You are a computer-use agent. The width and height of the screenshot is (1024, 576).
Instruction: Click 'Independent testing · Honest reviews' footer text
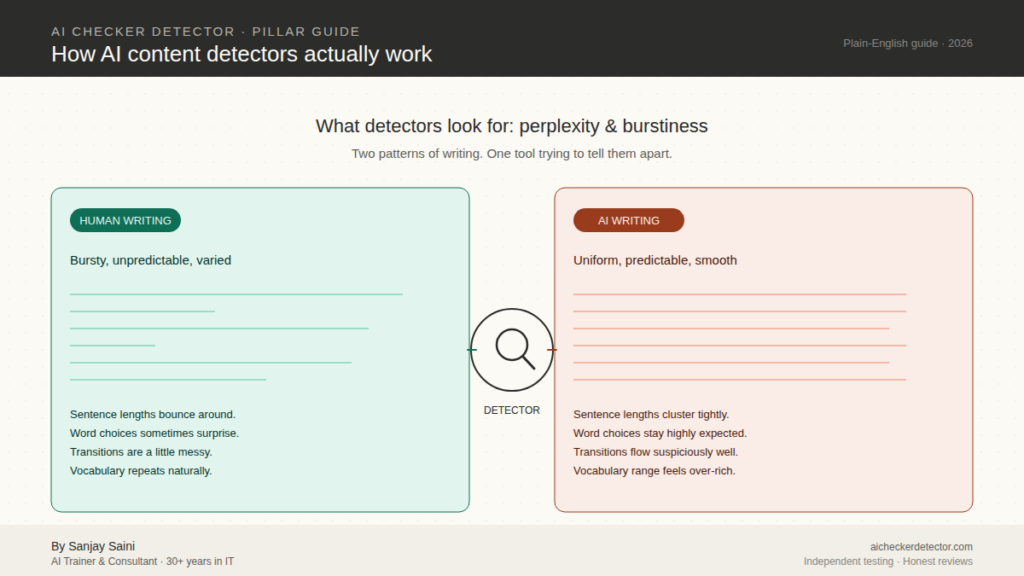[x=888, y=562]
